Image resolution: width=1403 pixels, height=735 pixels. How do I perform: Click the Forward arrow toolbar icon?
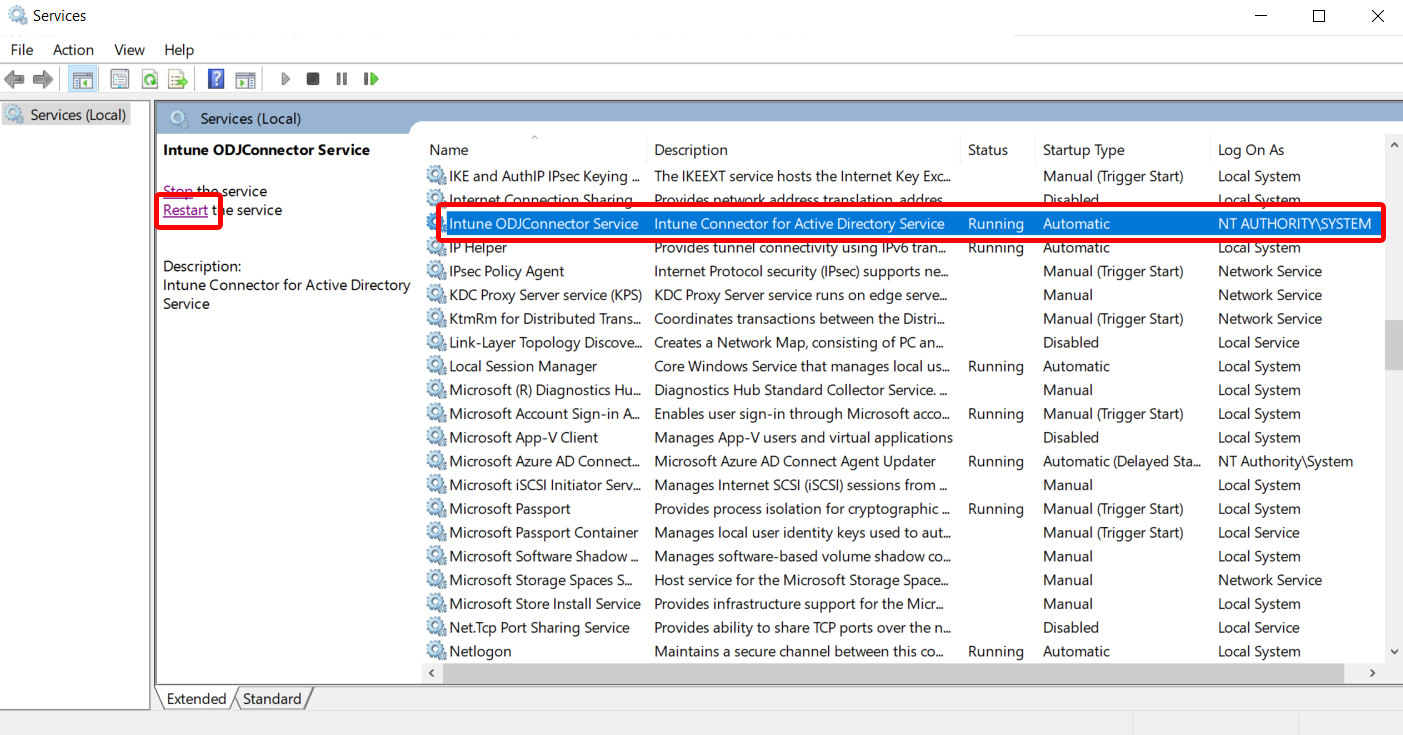tap(42, 79)
